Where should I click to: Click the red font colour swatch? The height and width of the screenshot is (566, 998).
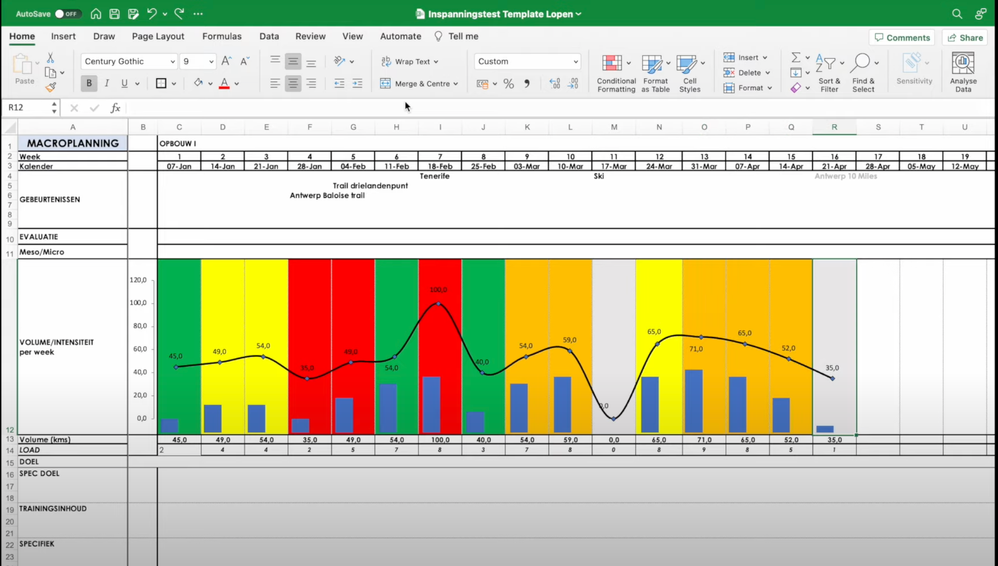(x=224, y=84)
